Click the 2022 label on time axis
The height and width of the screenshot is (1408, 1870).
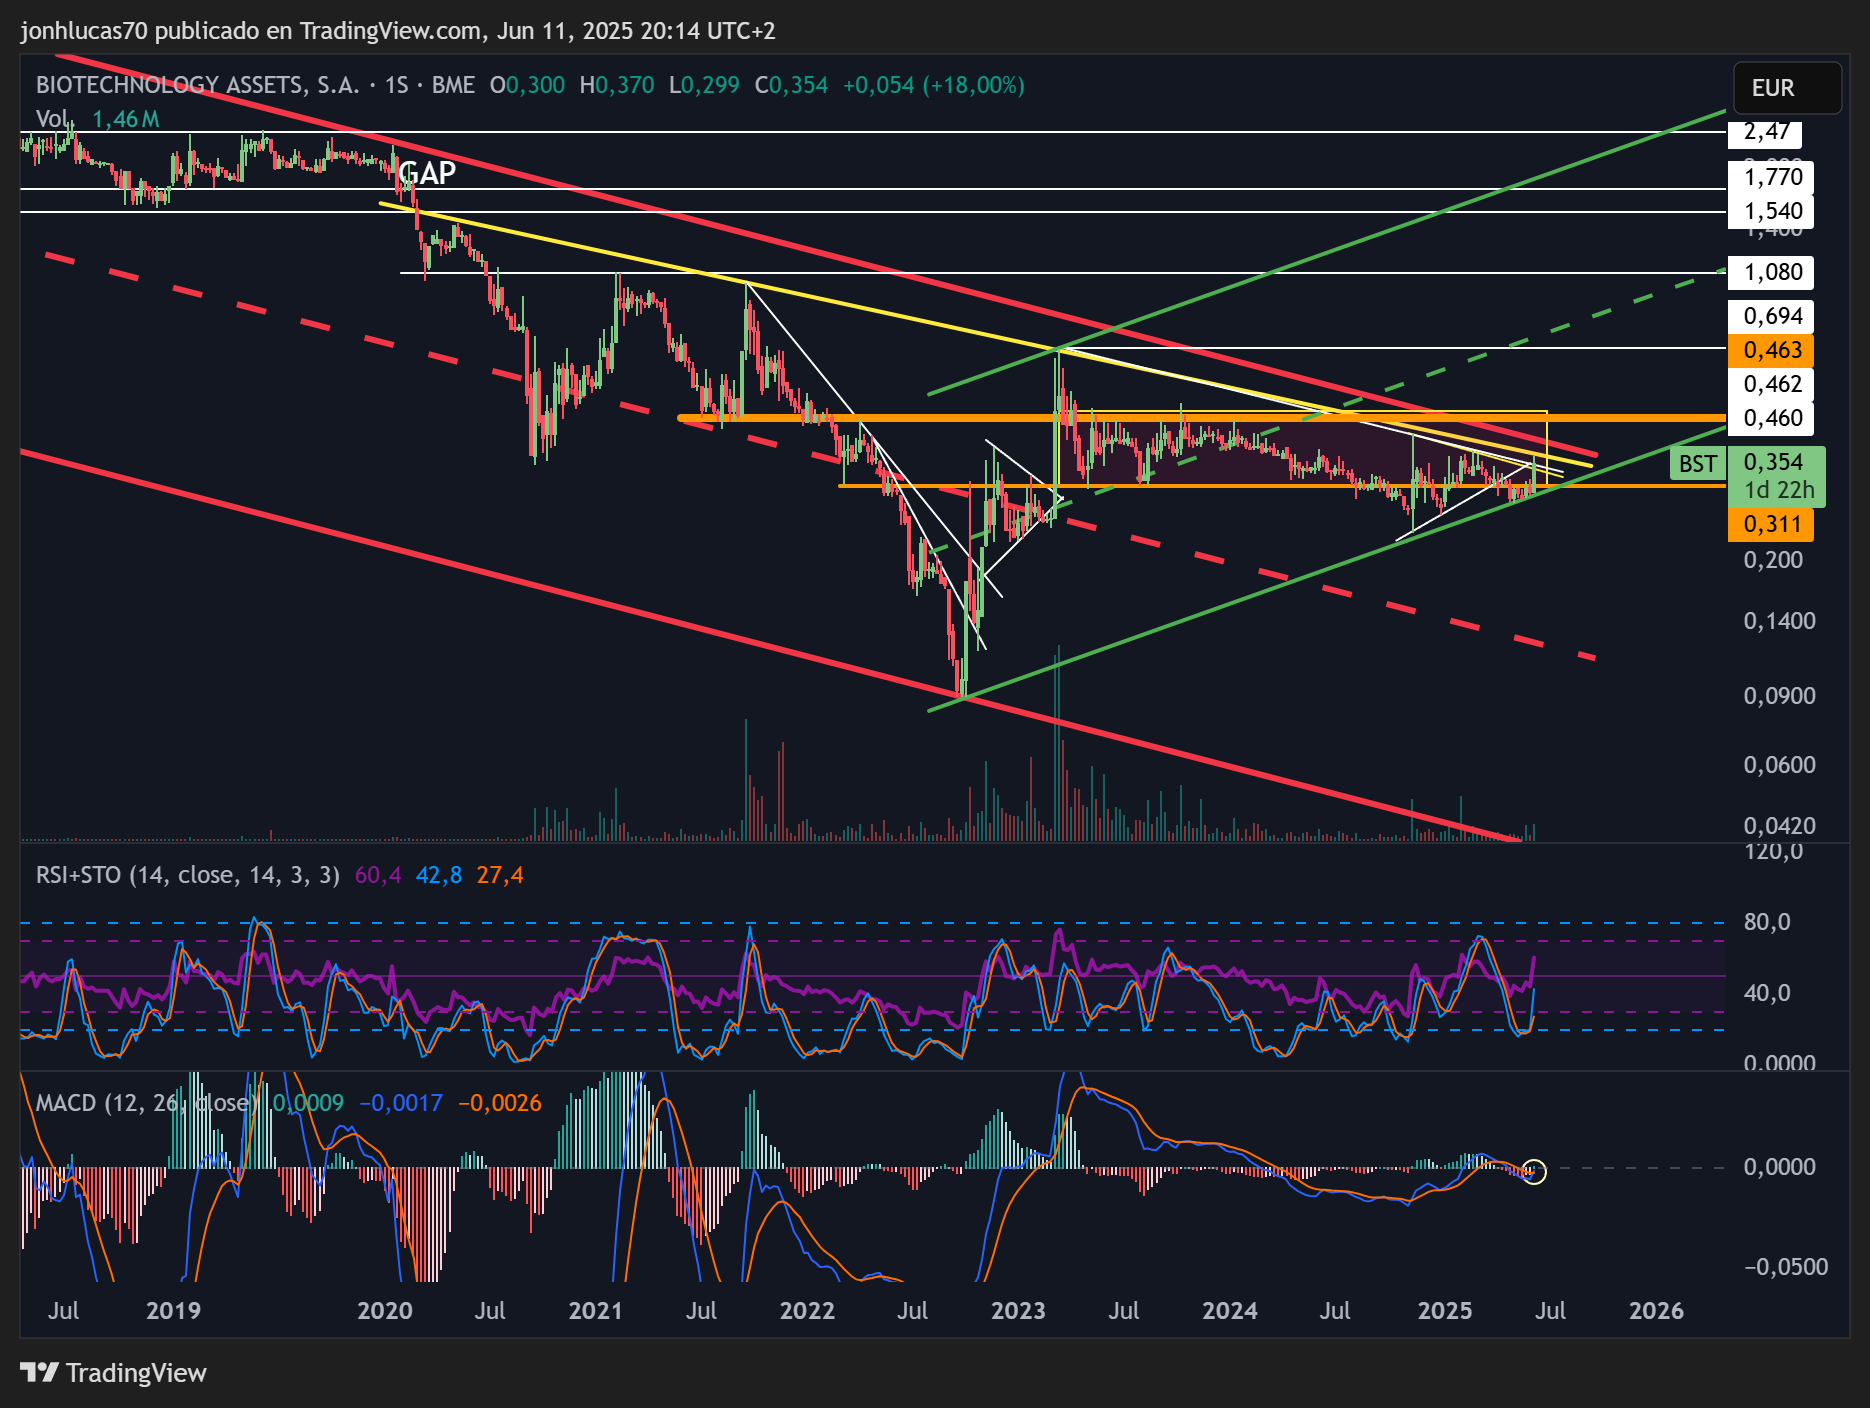(807, 1311)
